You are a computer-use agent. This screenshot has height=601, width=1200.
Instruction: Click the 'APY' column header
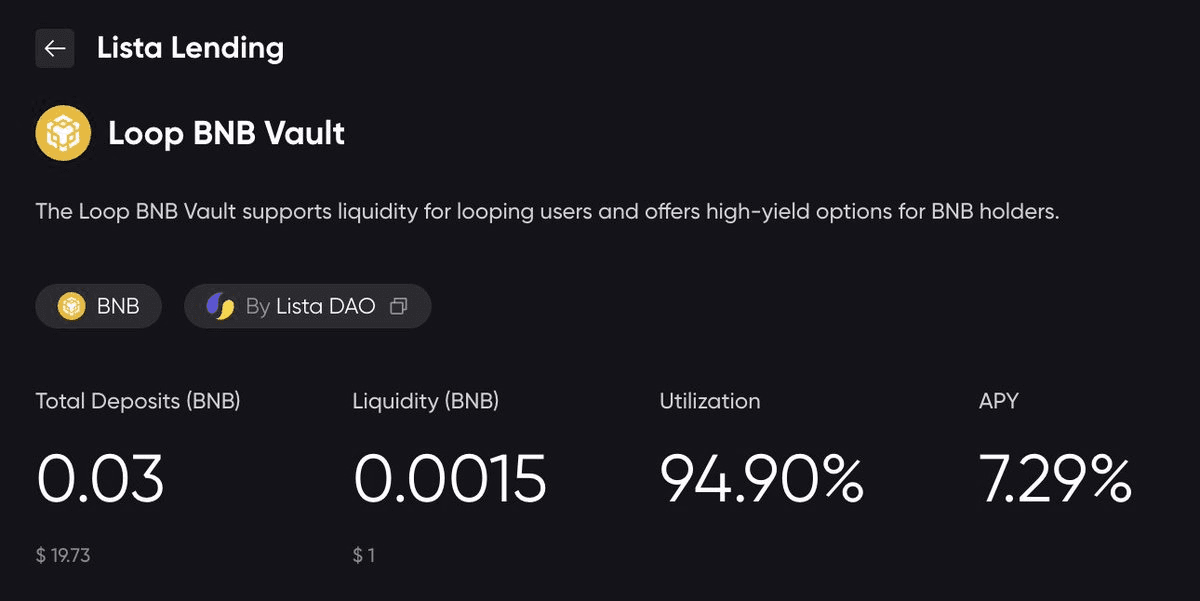coord(998,400)
